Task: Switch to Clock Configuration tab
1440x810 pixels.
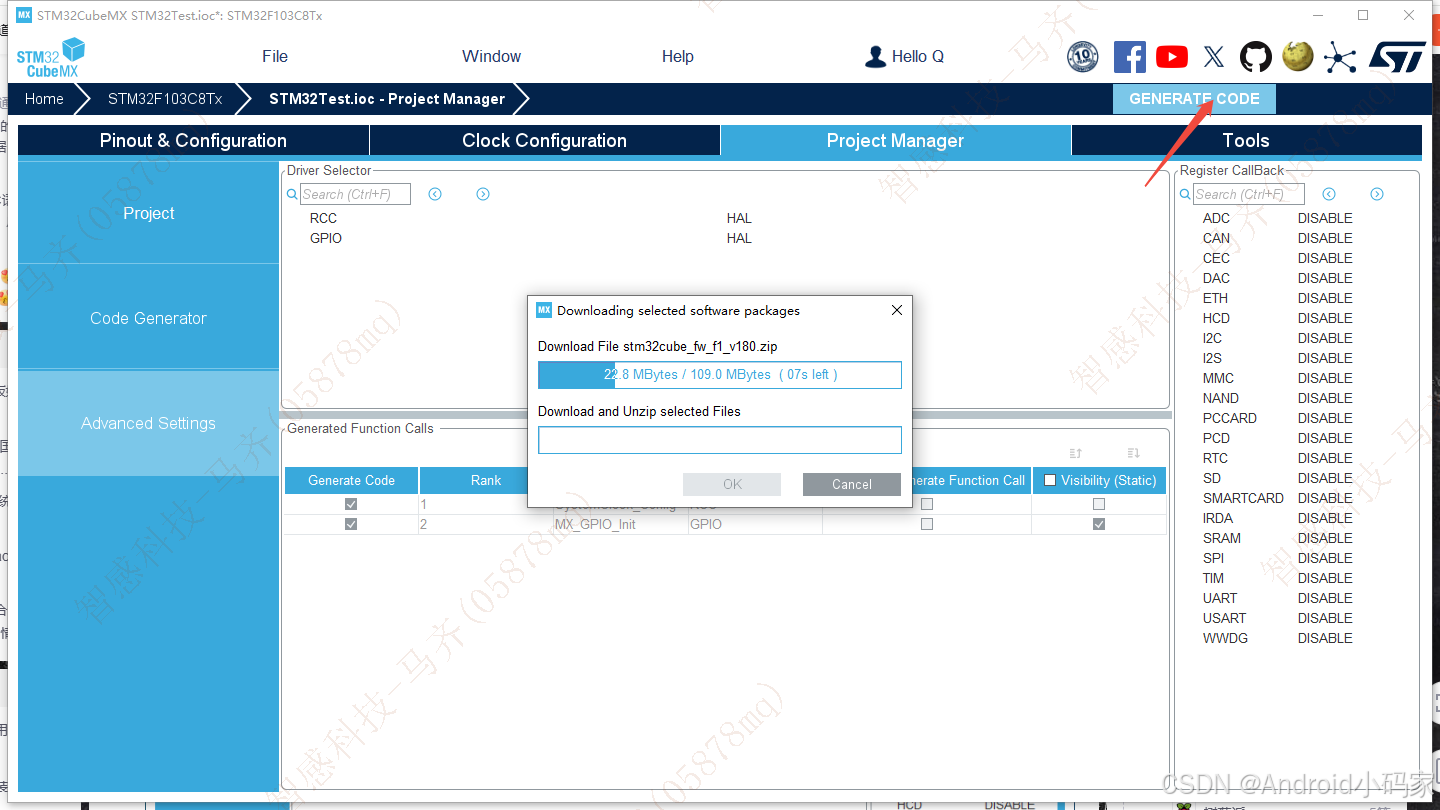Action: pyautogui.click(x=544, y=140)
